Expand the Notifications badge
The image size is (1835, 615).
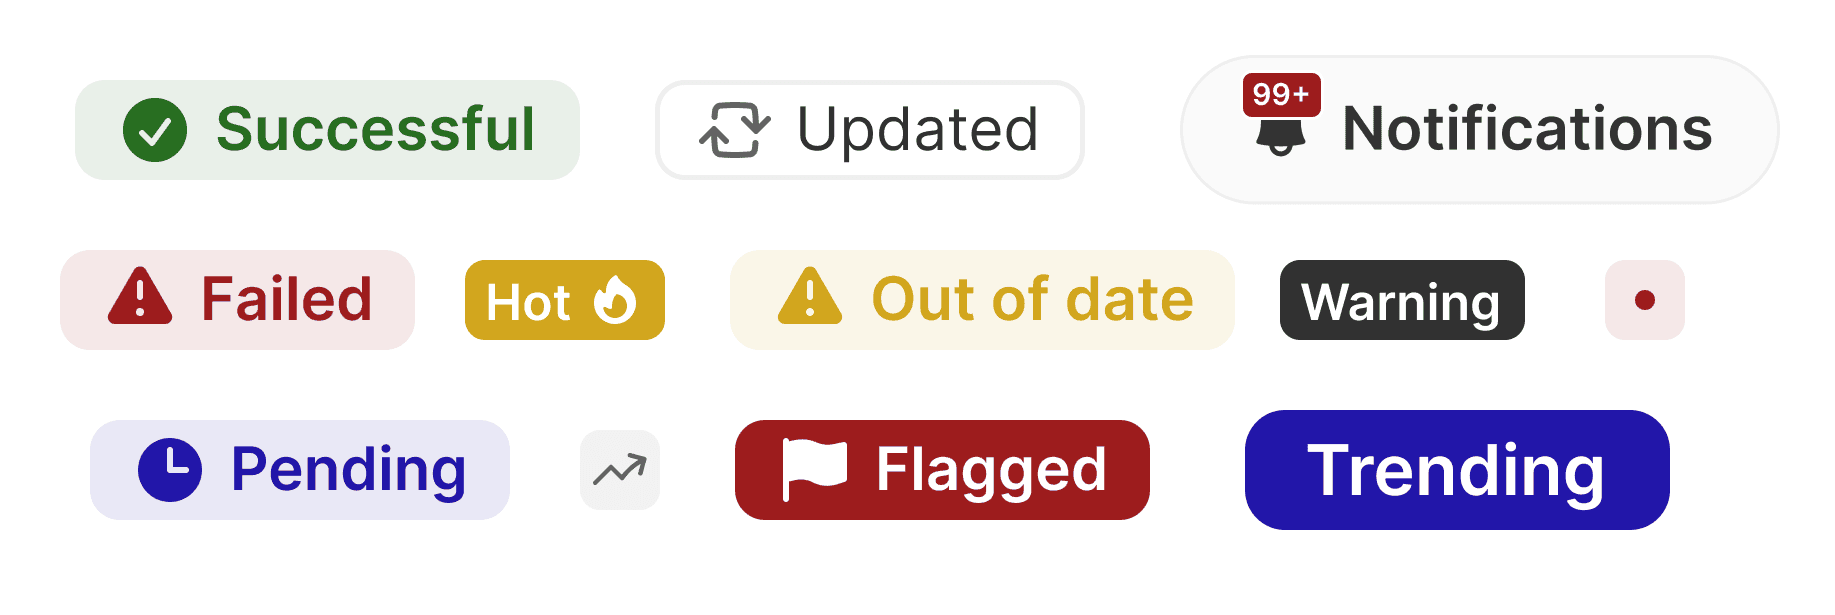(x=1479, y=129)
